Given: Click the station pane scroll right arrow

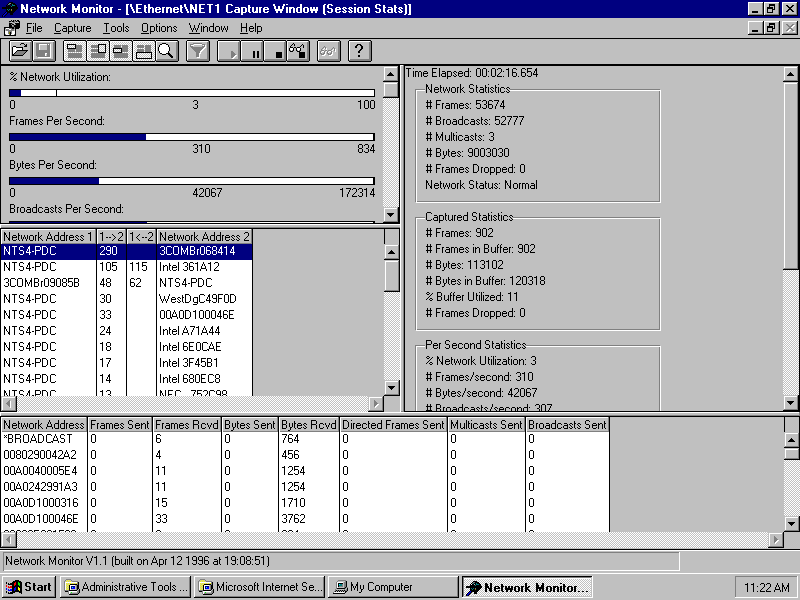Looking at the screenshot, I should 776,539.
